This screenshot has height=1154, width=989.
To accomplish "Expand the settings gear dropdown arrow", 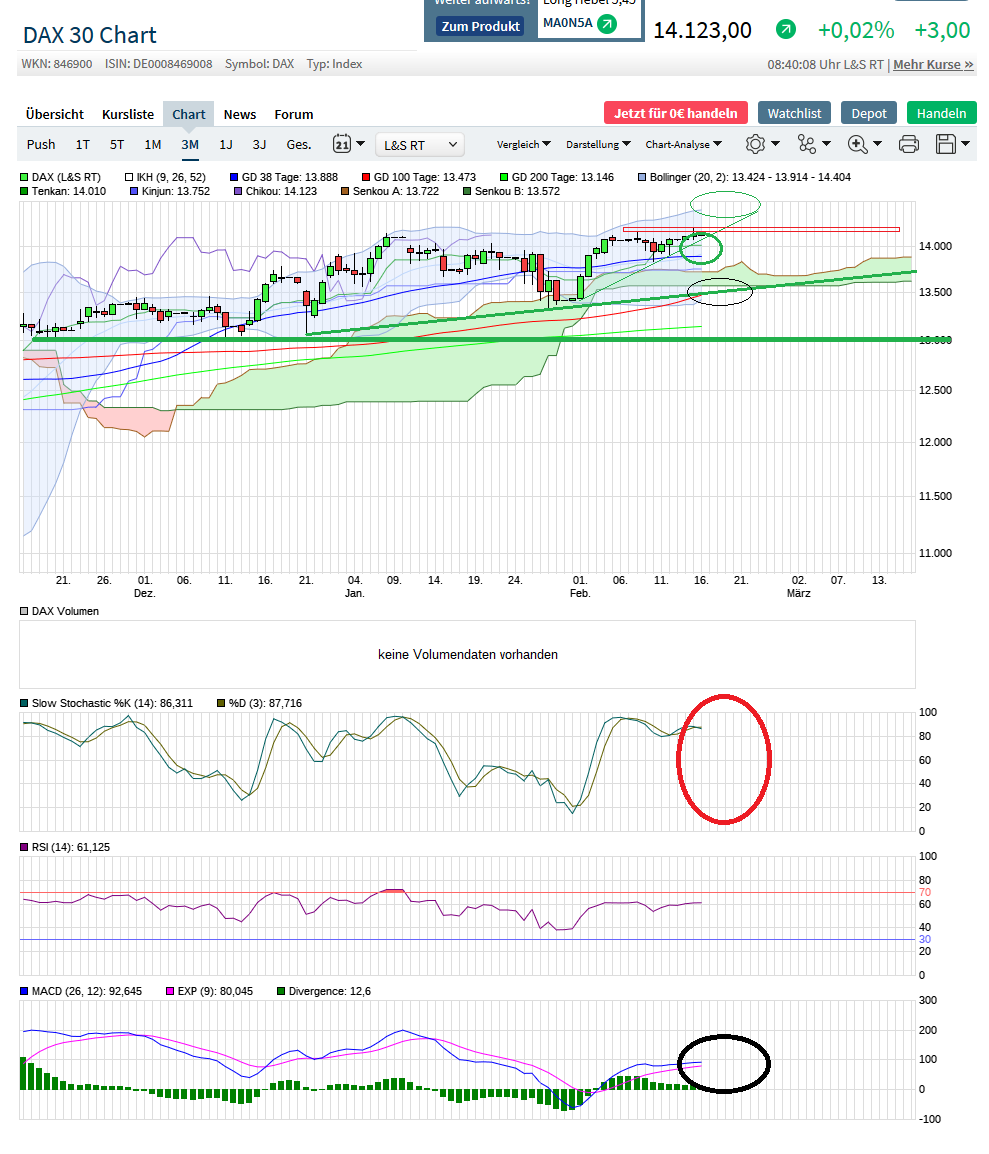I will (x=775, y=144).
